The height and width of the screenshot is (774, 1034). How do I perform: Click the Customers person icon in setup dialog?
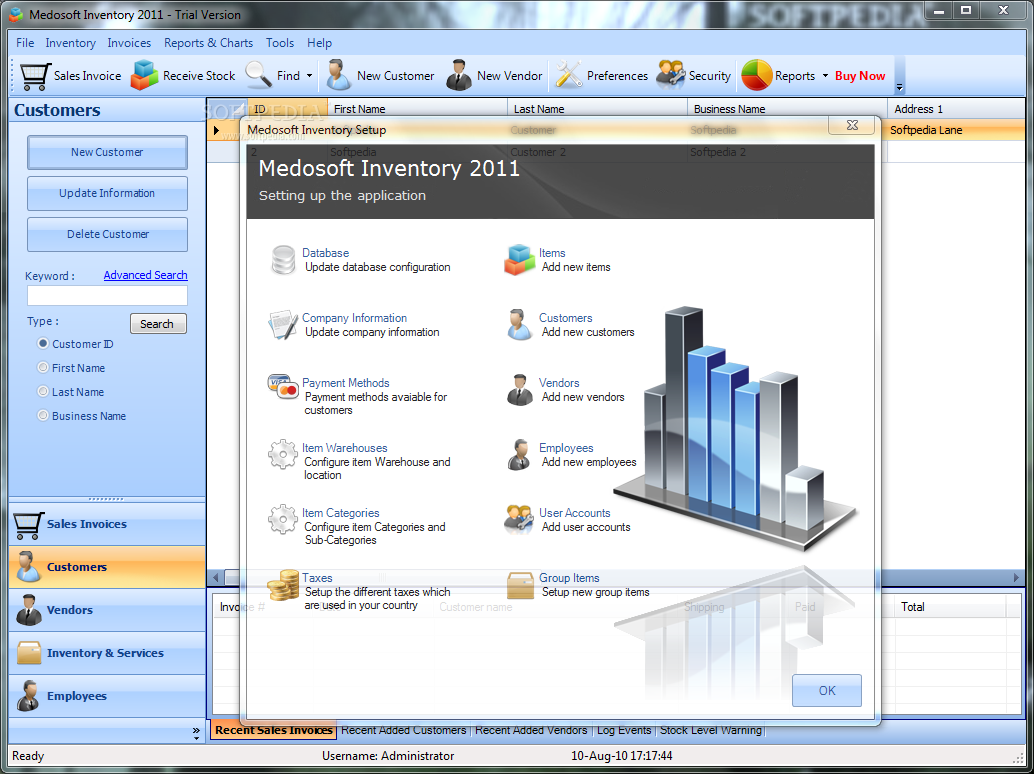520,324
